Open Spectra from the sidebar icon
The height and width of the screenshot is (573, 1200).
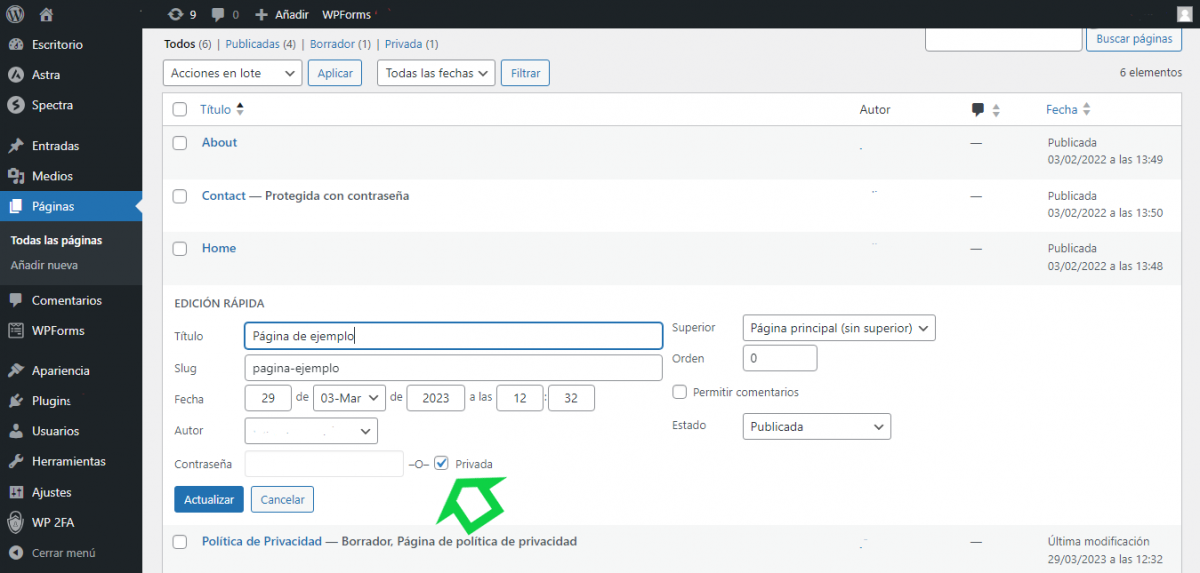(x=15, y=105)
